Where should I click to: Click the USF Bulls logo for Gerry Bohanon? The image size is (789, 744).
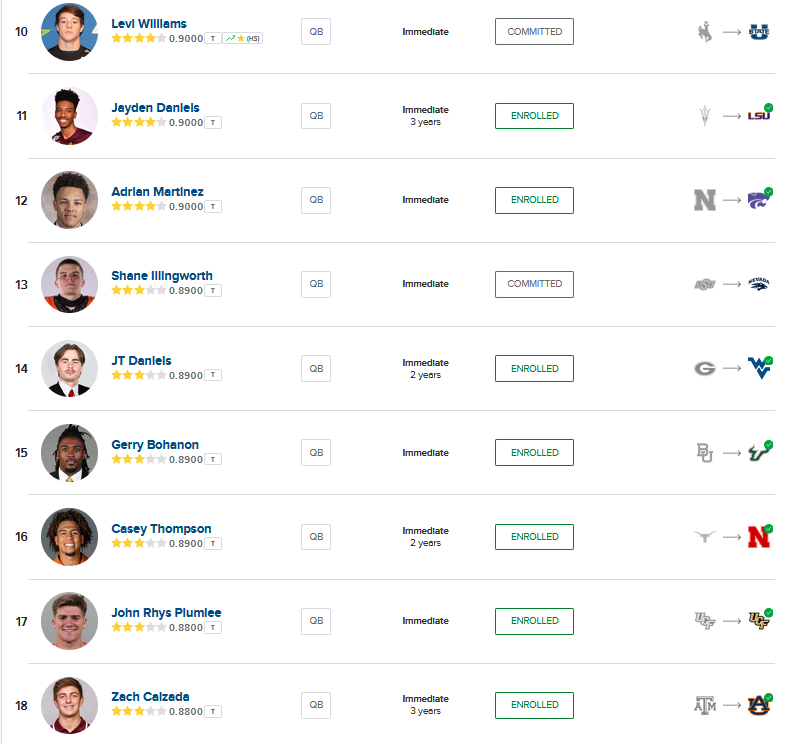tap(759, 452)
